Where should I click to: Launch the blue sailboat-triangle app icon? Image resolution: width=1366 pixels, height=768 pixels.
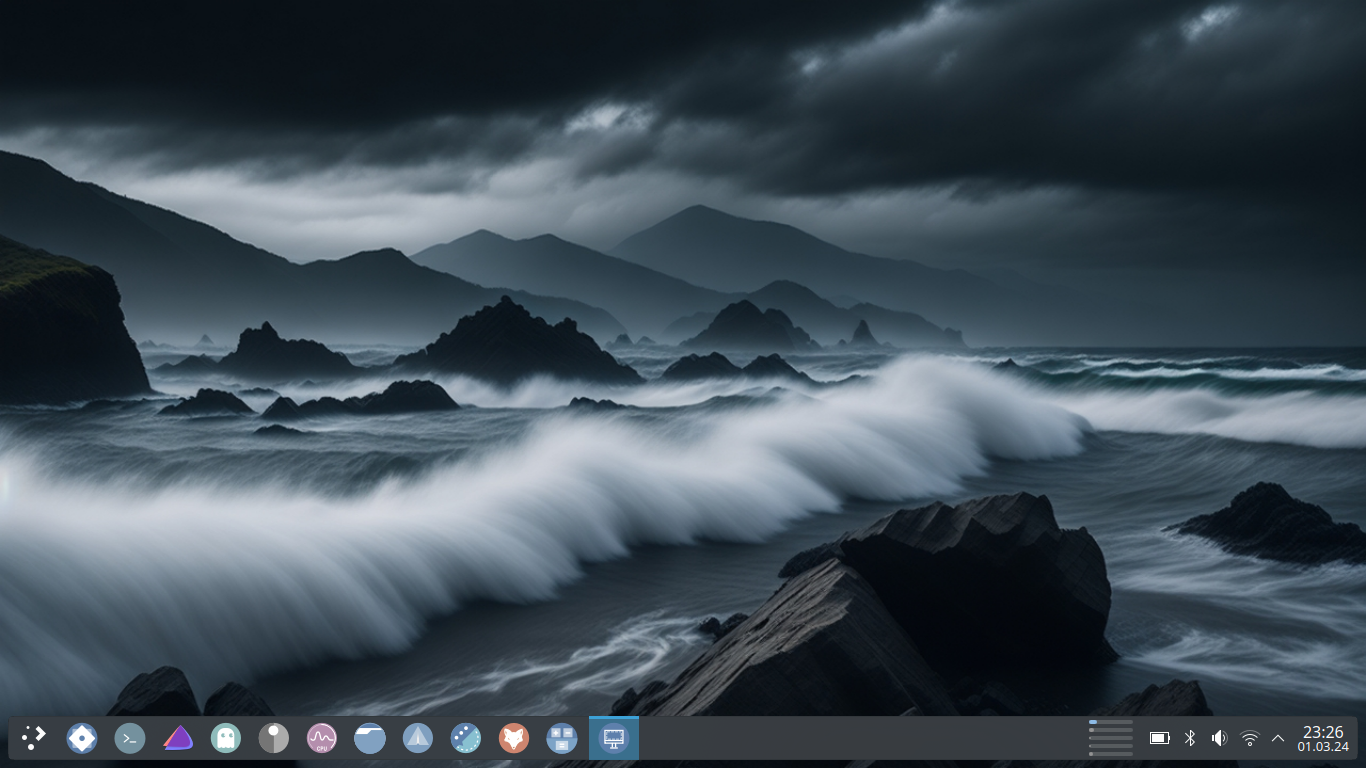[x=418, y=739]
